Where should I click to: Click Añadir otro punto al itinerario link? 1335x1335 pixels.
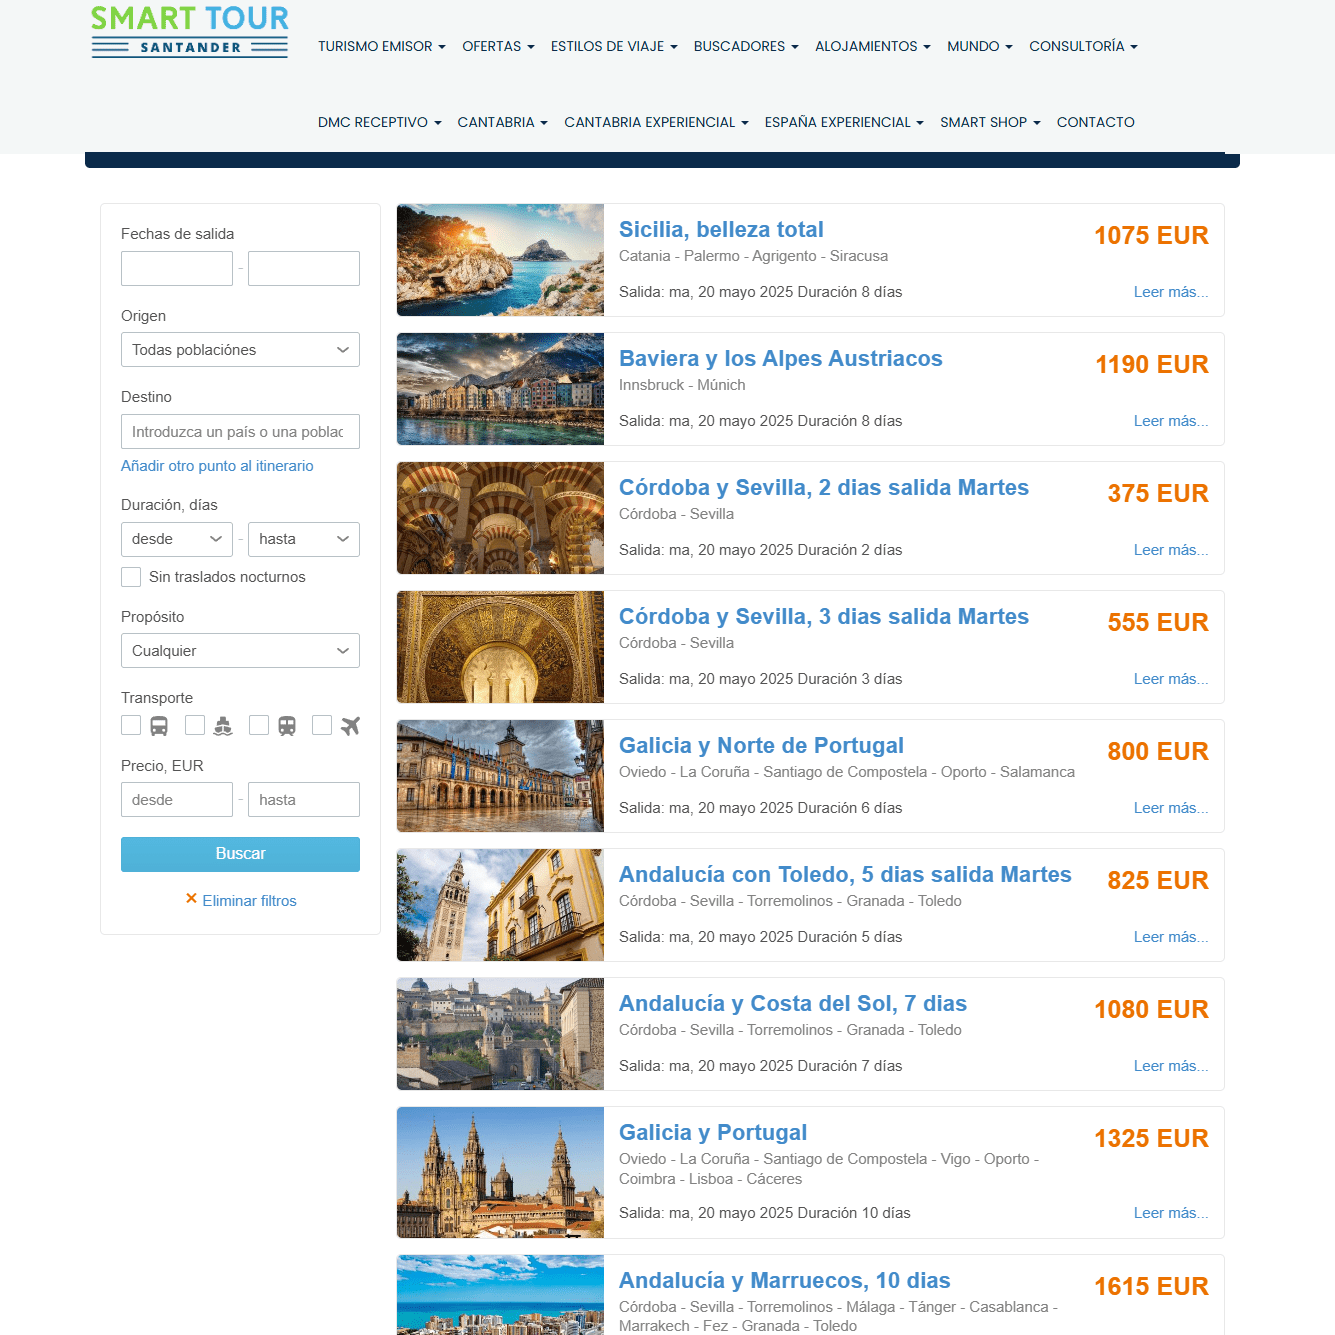click(217, 466)
